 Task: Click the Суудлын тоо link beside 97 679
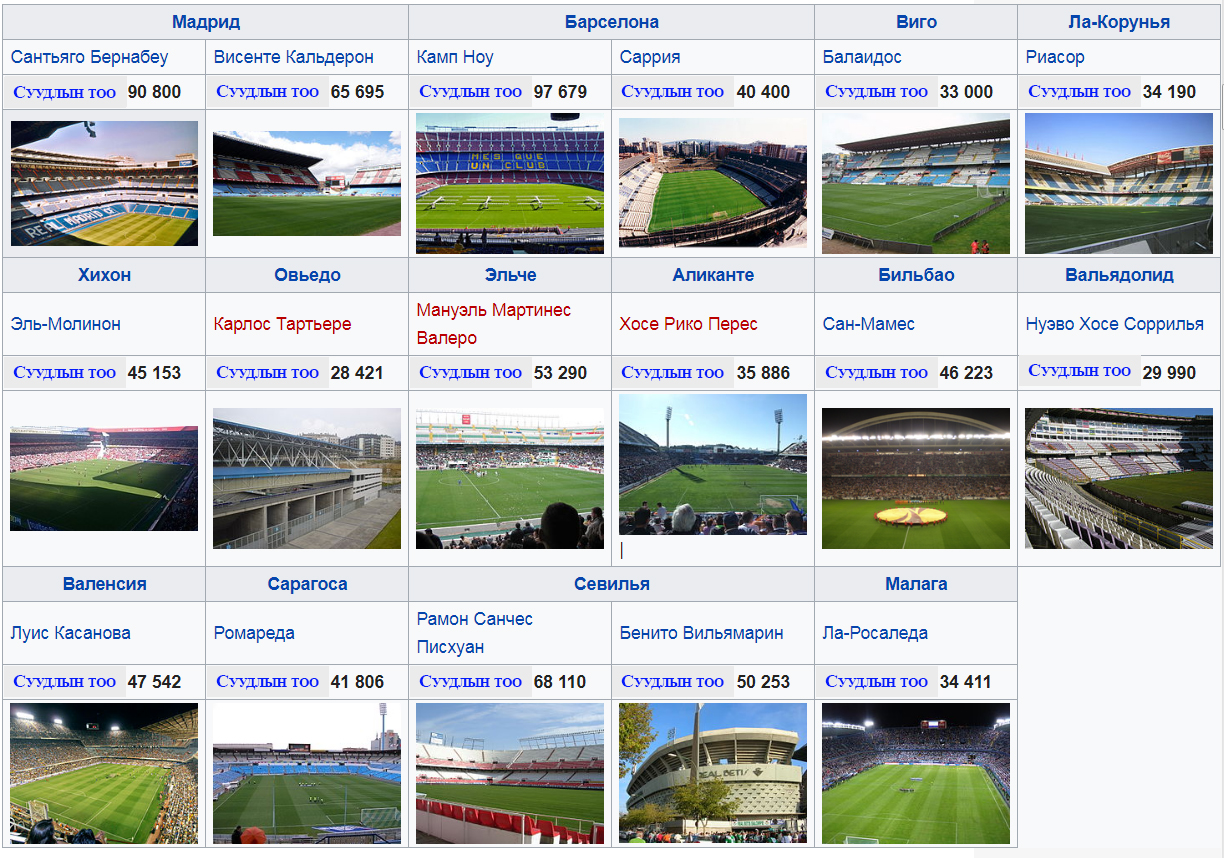[470, 92]
